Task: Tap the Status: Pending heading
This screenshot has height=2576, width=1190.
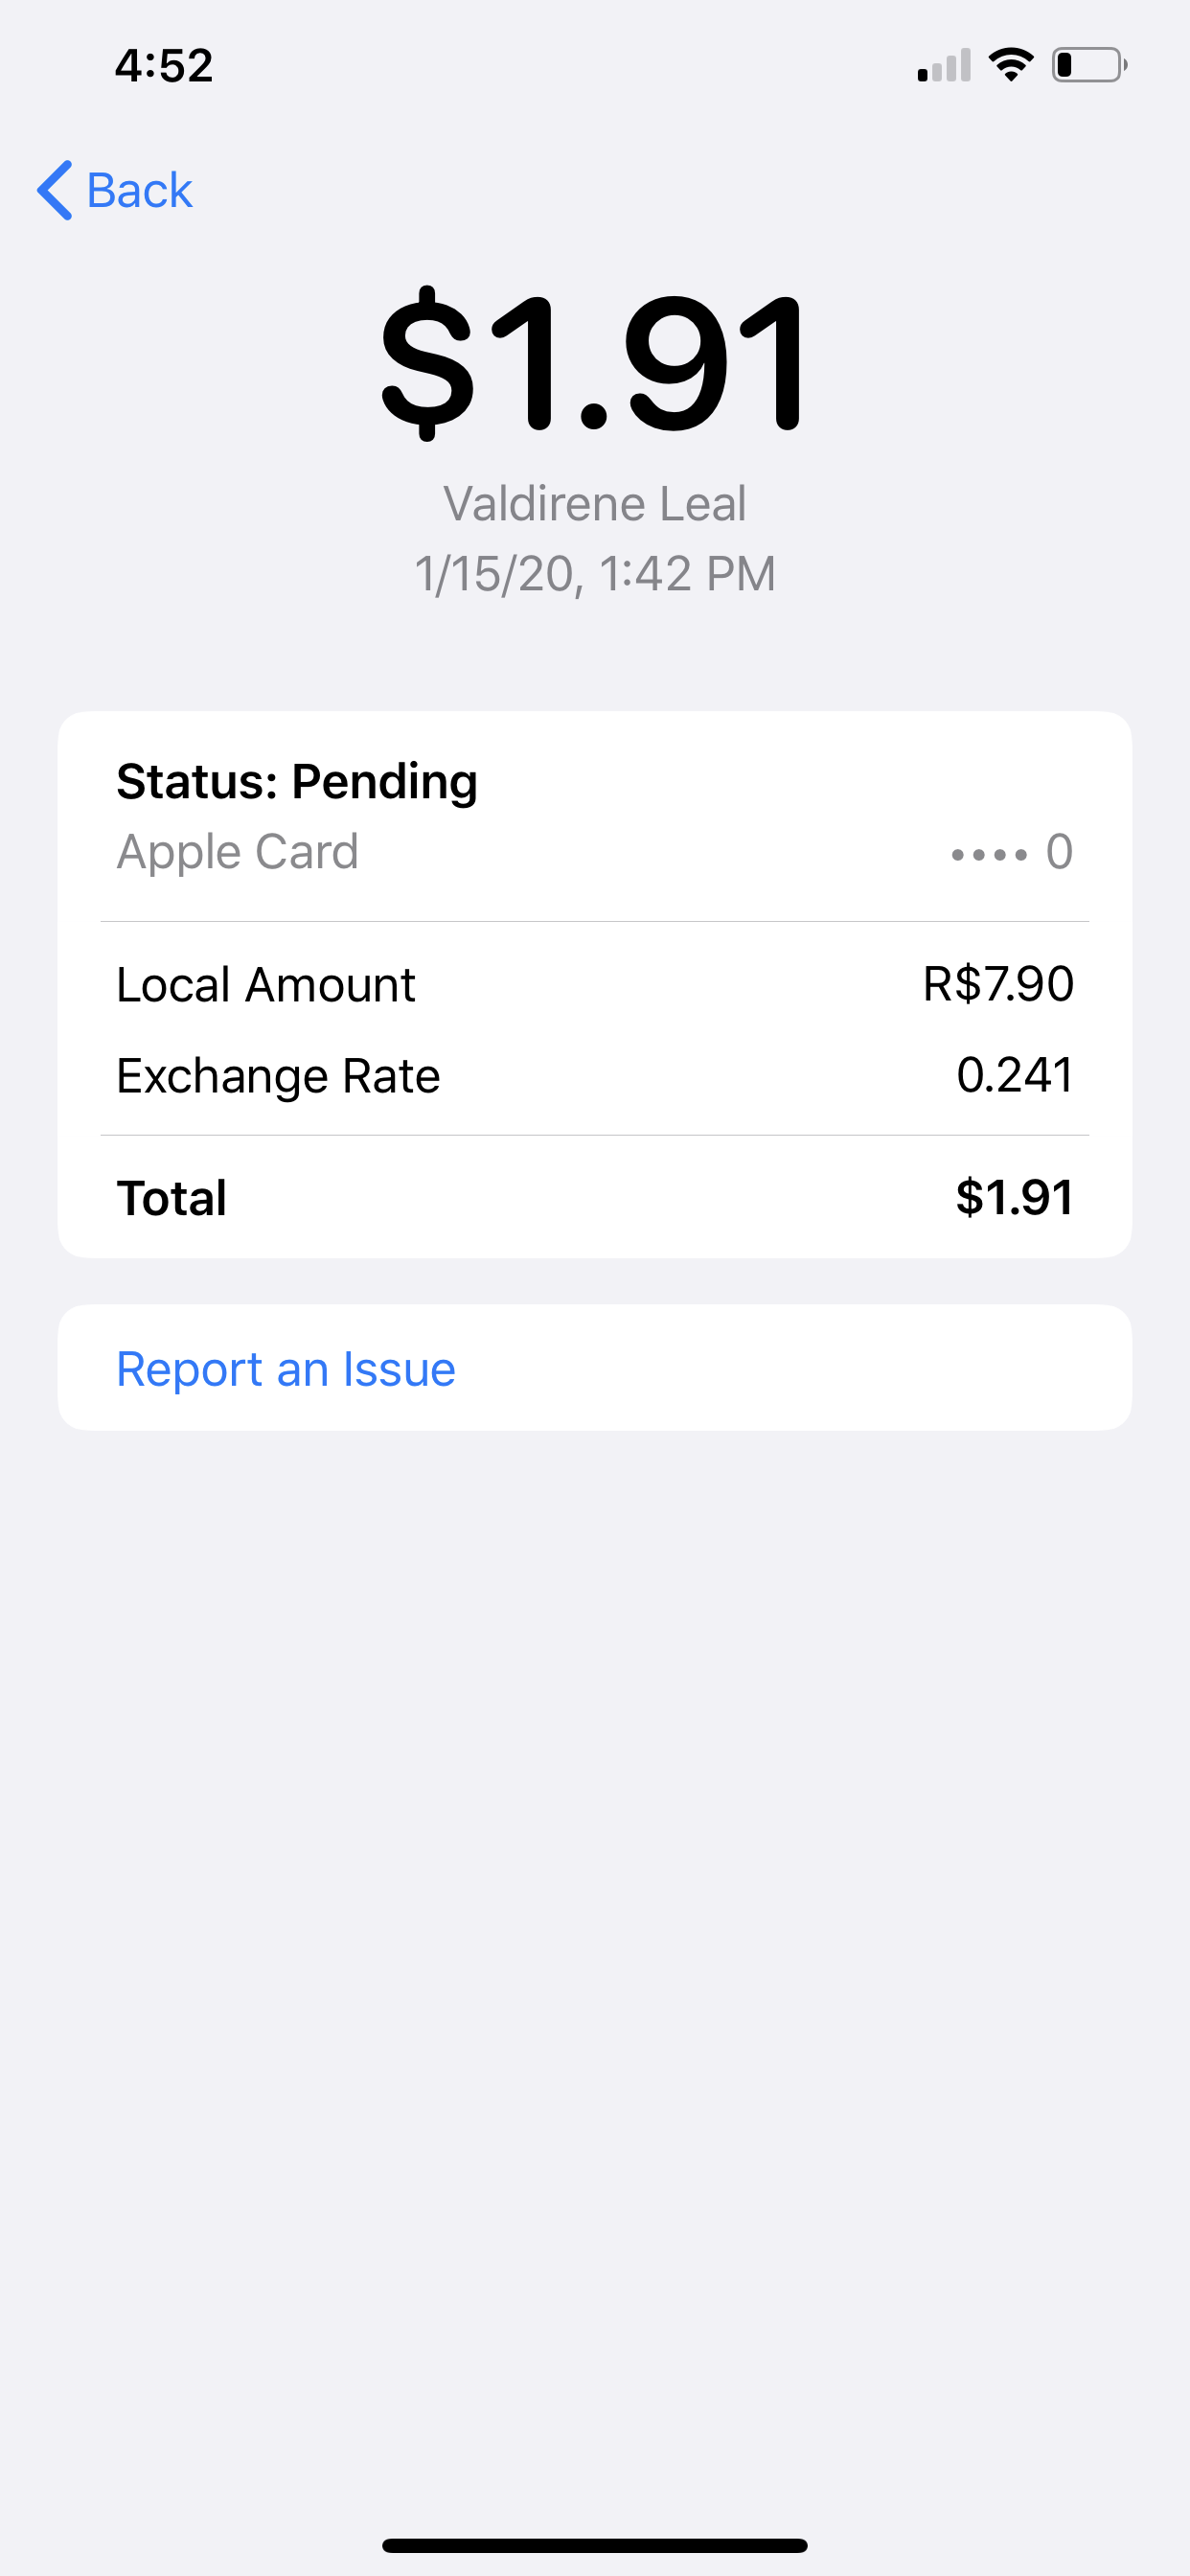Action: pos(297,781)
